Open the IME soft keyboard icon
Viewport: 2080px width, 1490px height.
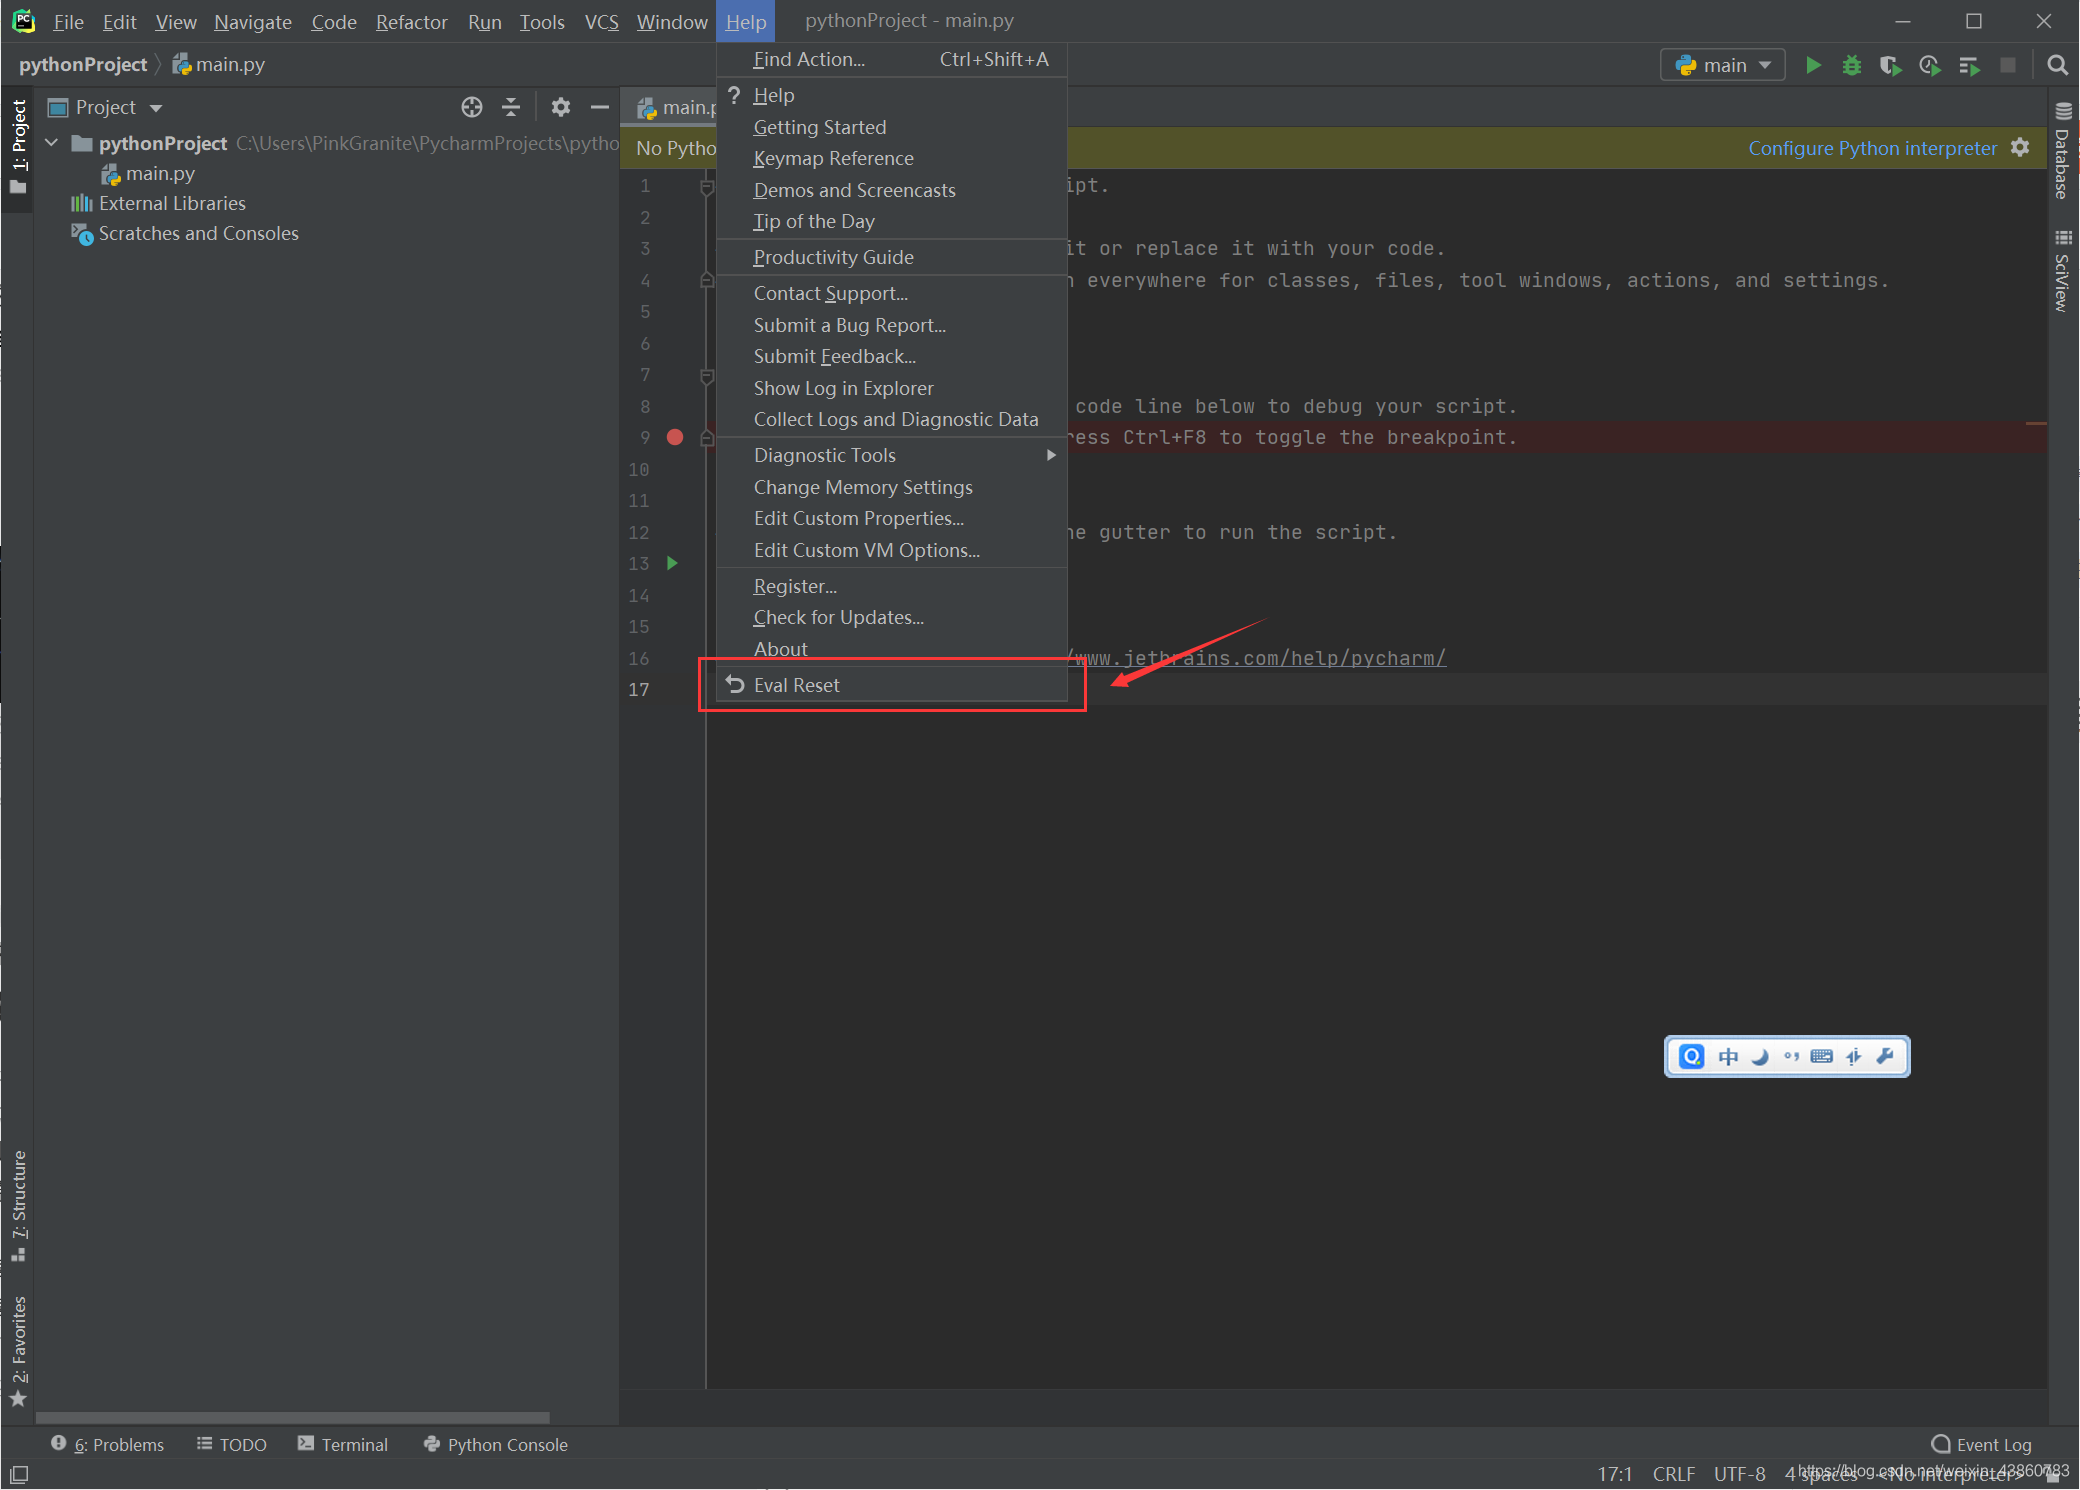tap(1822, 1056)
